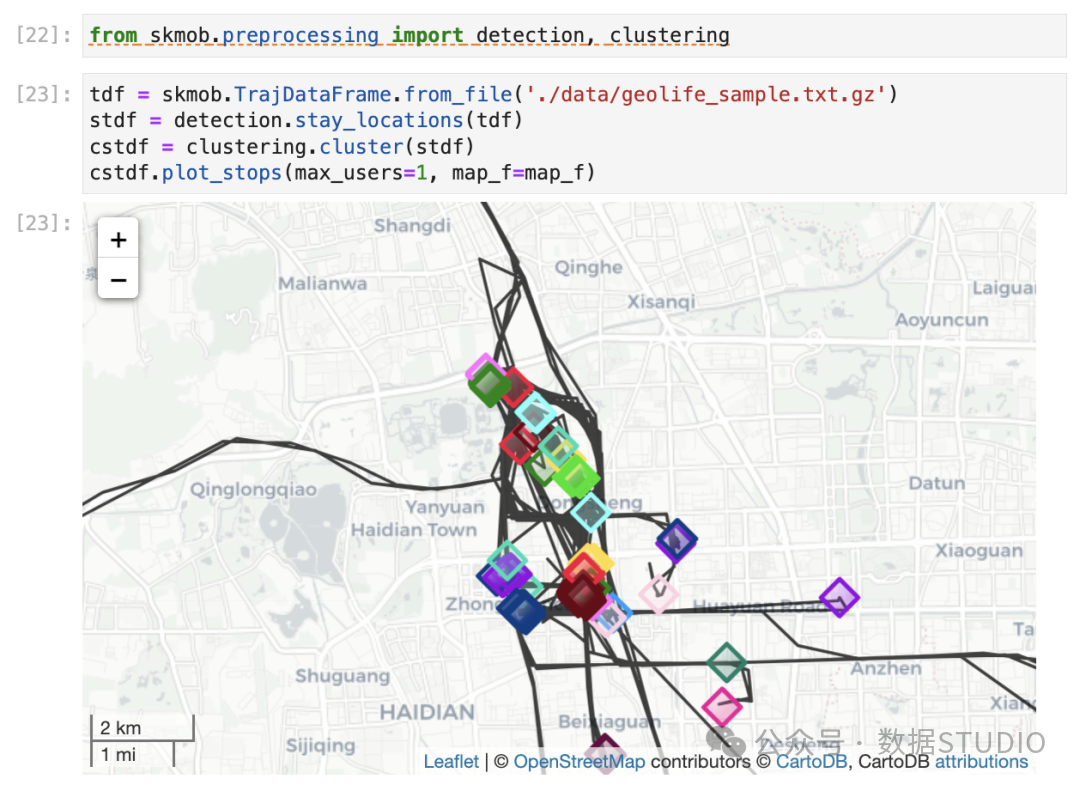This screenshot has width=1080, height=785.
Task: Click the stay_locations method name
Action: pos(379,120)
